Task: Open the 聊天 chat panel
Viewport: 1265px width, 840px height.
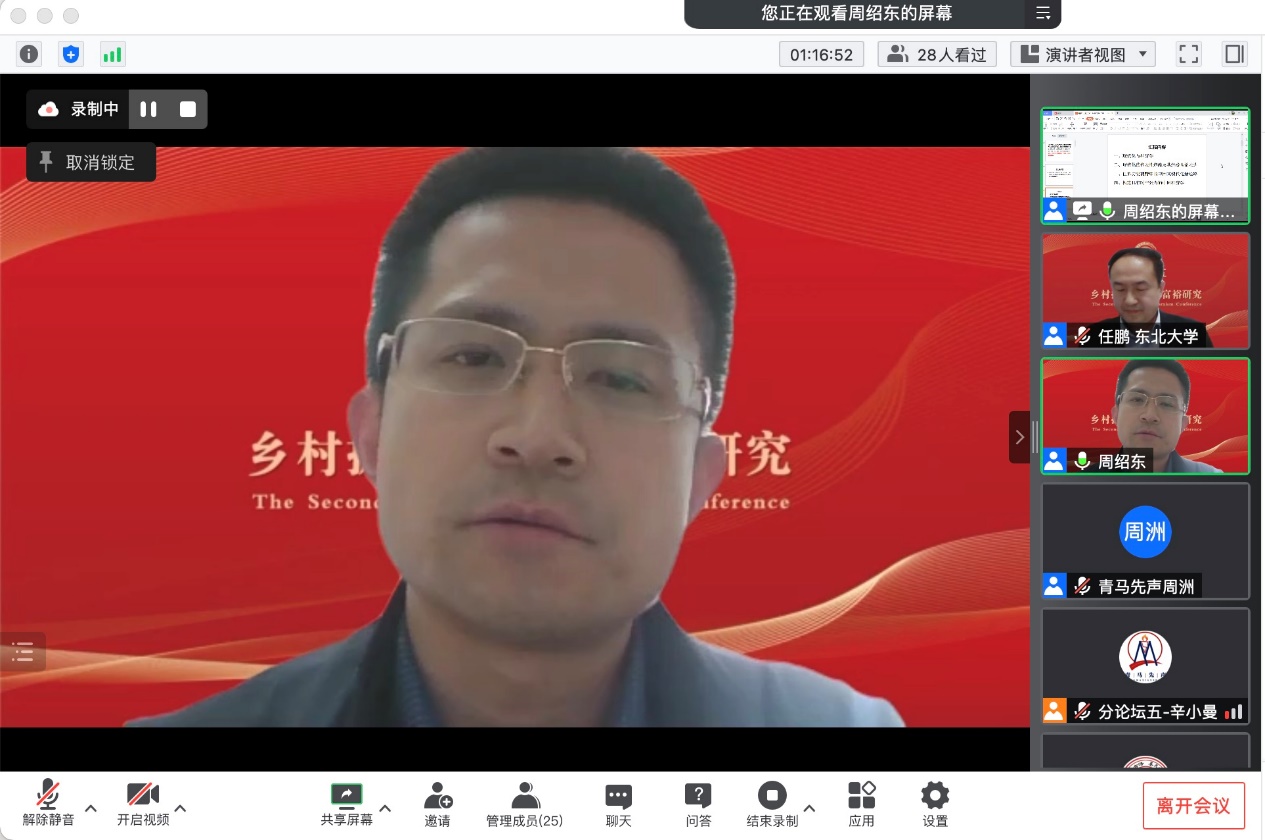Action: 618,804
